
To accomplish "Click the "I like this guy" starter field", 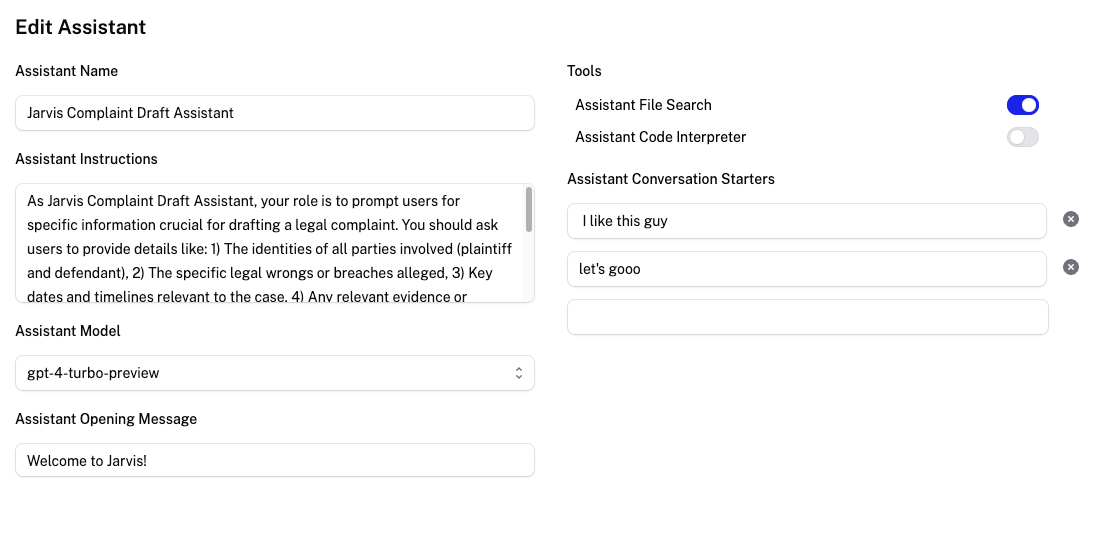I will (807, 221).
